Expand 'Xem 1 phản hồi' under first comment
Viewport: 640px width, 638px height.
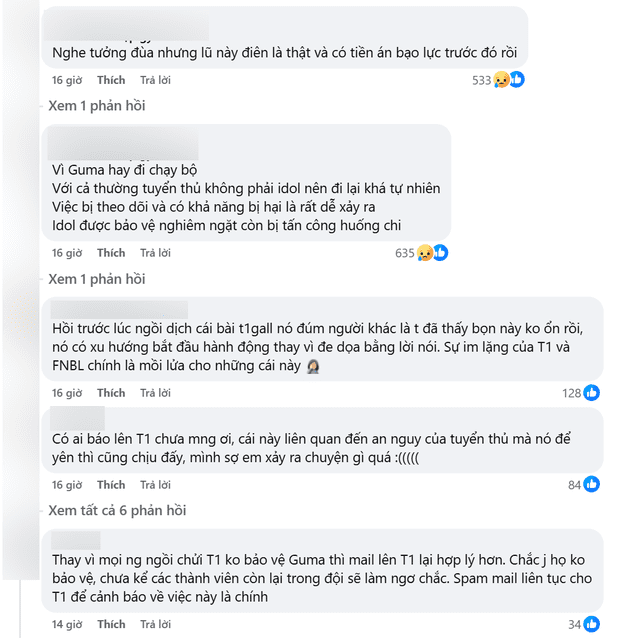pyautogui.click(x=97, y=106)
